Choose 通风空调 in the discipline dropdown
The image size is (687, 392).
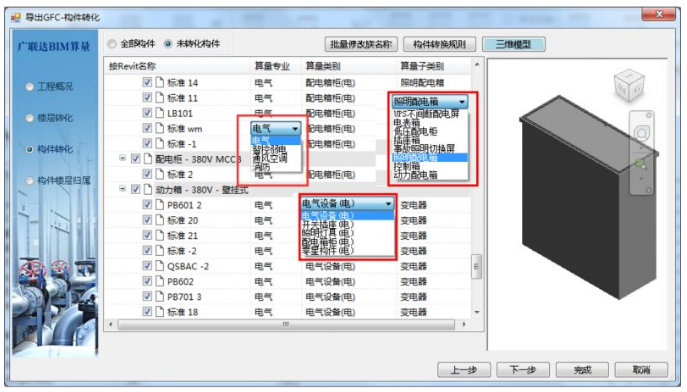[x=269, y=158]
